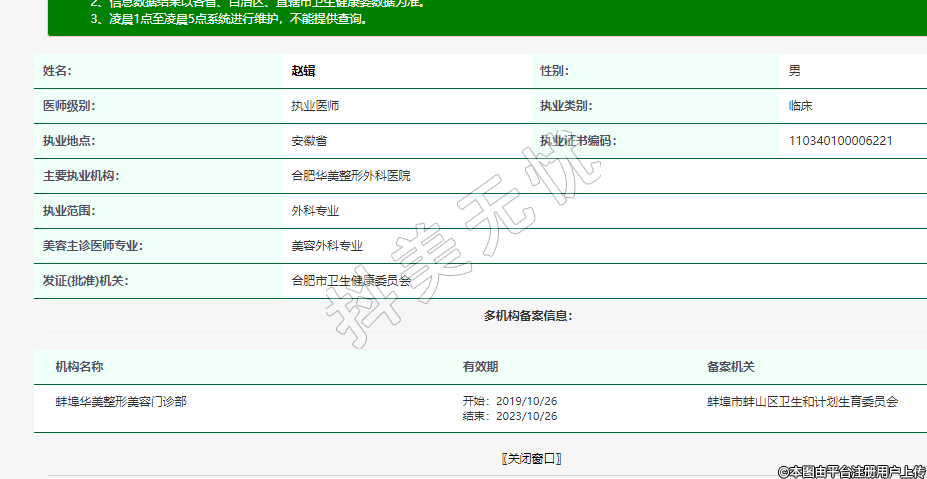
Task: Select the 临床 category value
Action: click(800, 106)
